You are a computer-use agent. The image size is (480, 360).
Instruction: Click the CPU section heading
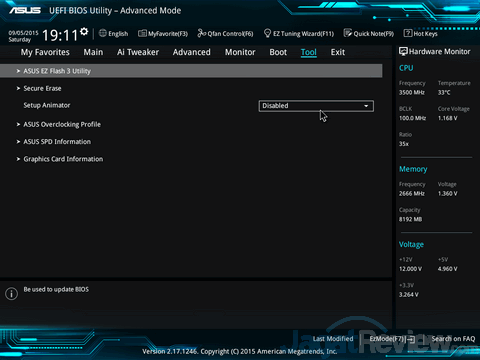(406, 68)
